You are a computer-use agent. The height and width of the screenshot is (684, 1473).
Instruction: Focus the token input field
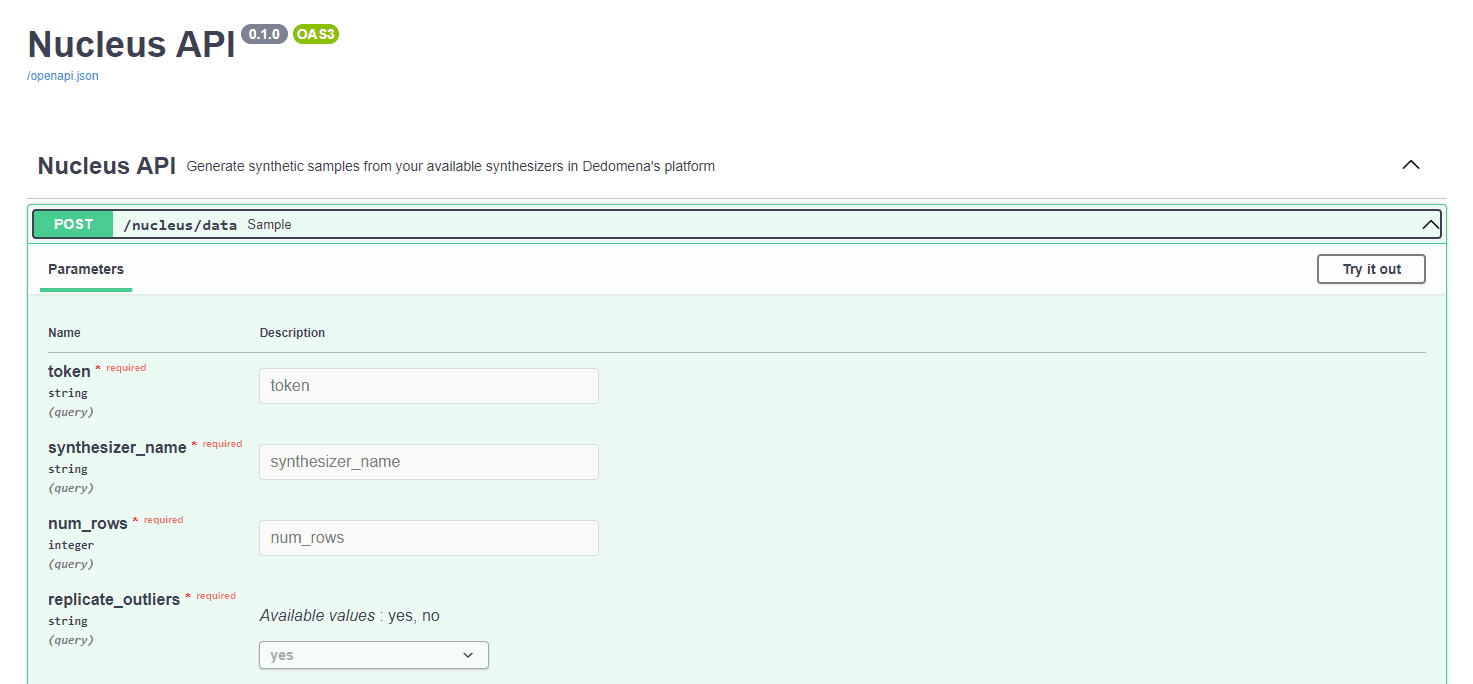click(x=429, y=386)
